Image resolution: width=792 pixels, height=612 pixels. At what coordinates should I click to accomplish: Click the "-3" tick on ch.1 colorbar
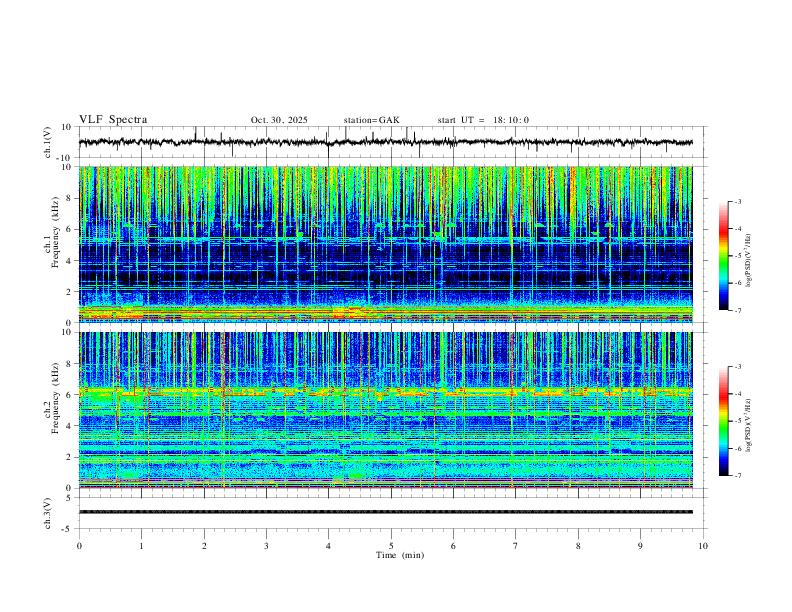click(x=738, y=201)
